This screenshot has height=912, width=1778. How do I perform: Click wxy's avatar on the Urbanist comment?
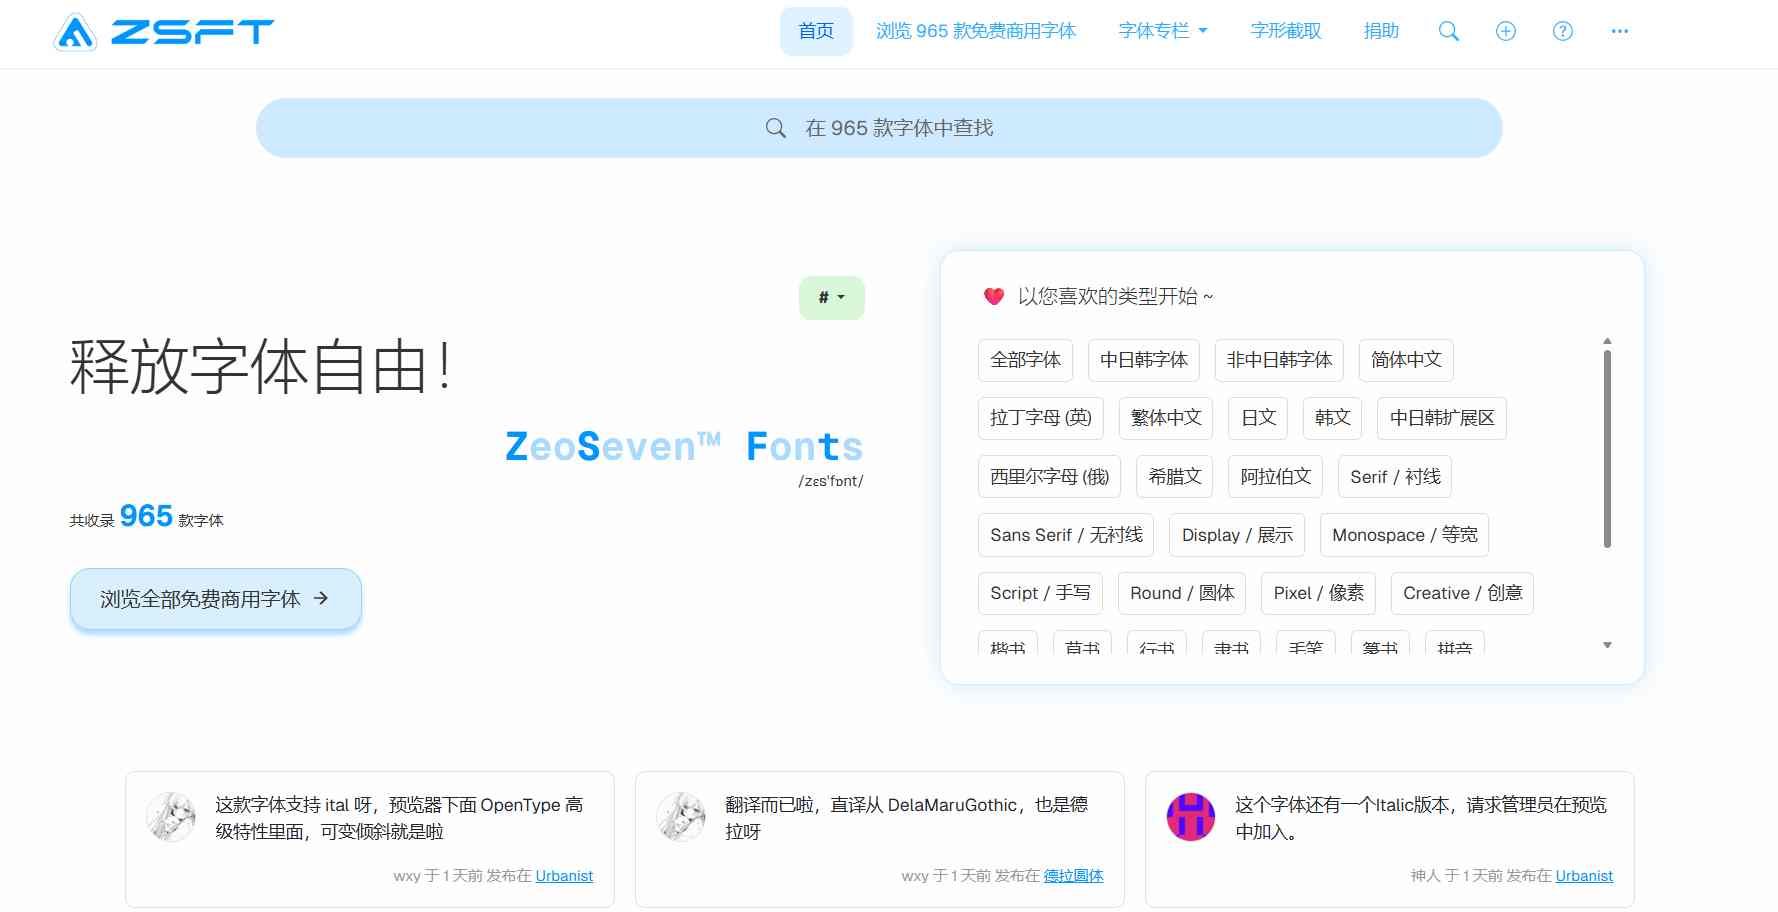[x=170, y=817]
